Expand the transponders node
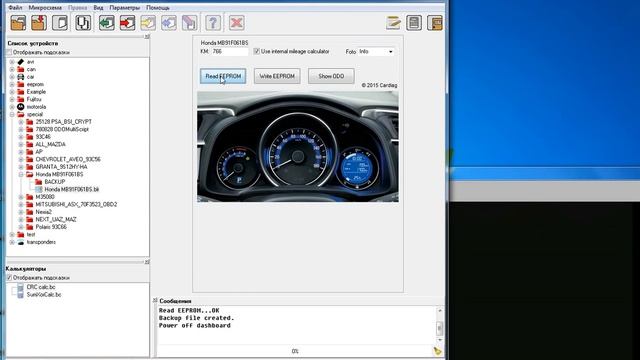Screen dimensions: 640x360 (x=12, y=242)
